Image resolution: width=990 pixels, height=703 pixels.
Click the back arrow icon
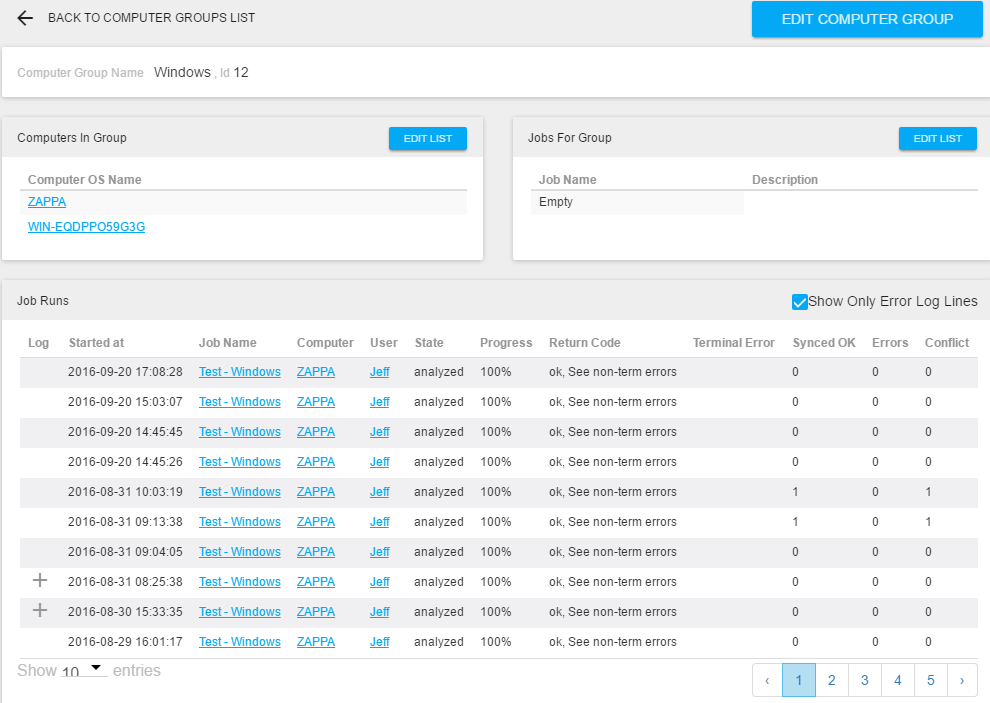[25, 18]
